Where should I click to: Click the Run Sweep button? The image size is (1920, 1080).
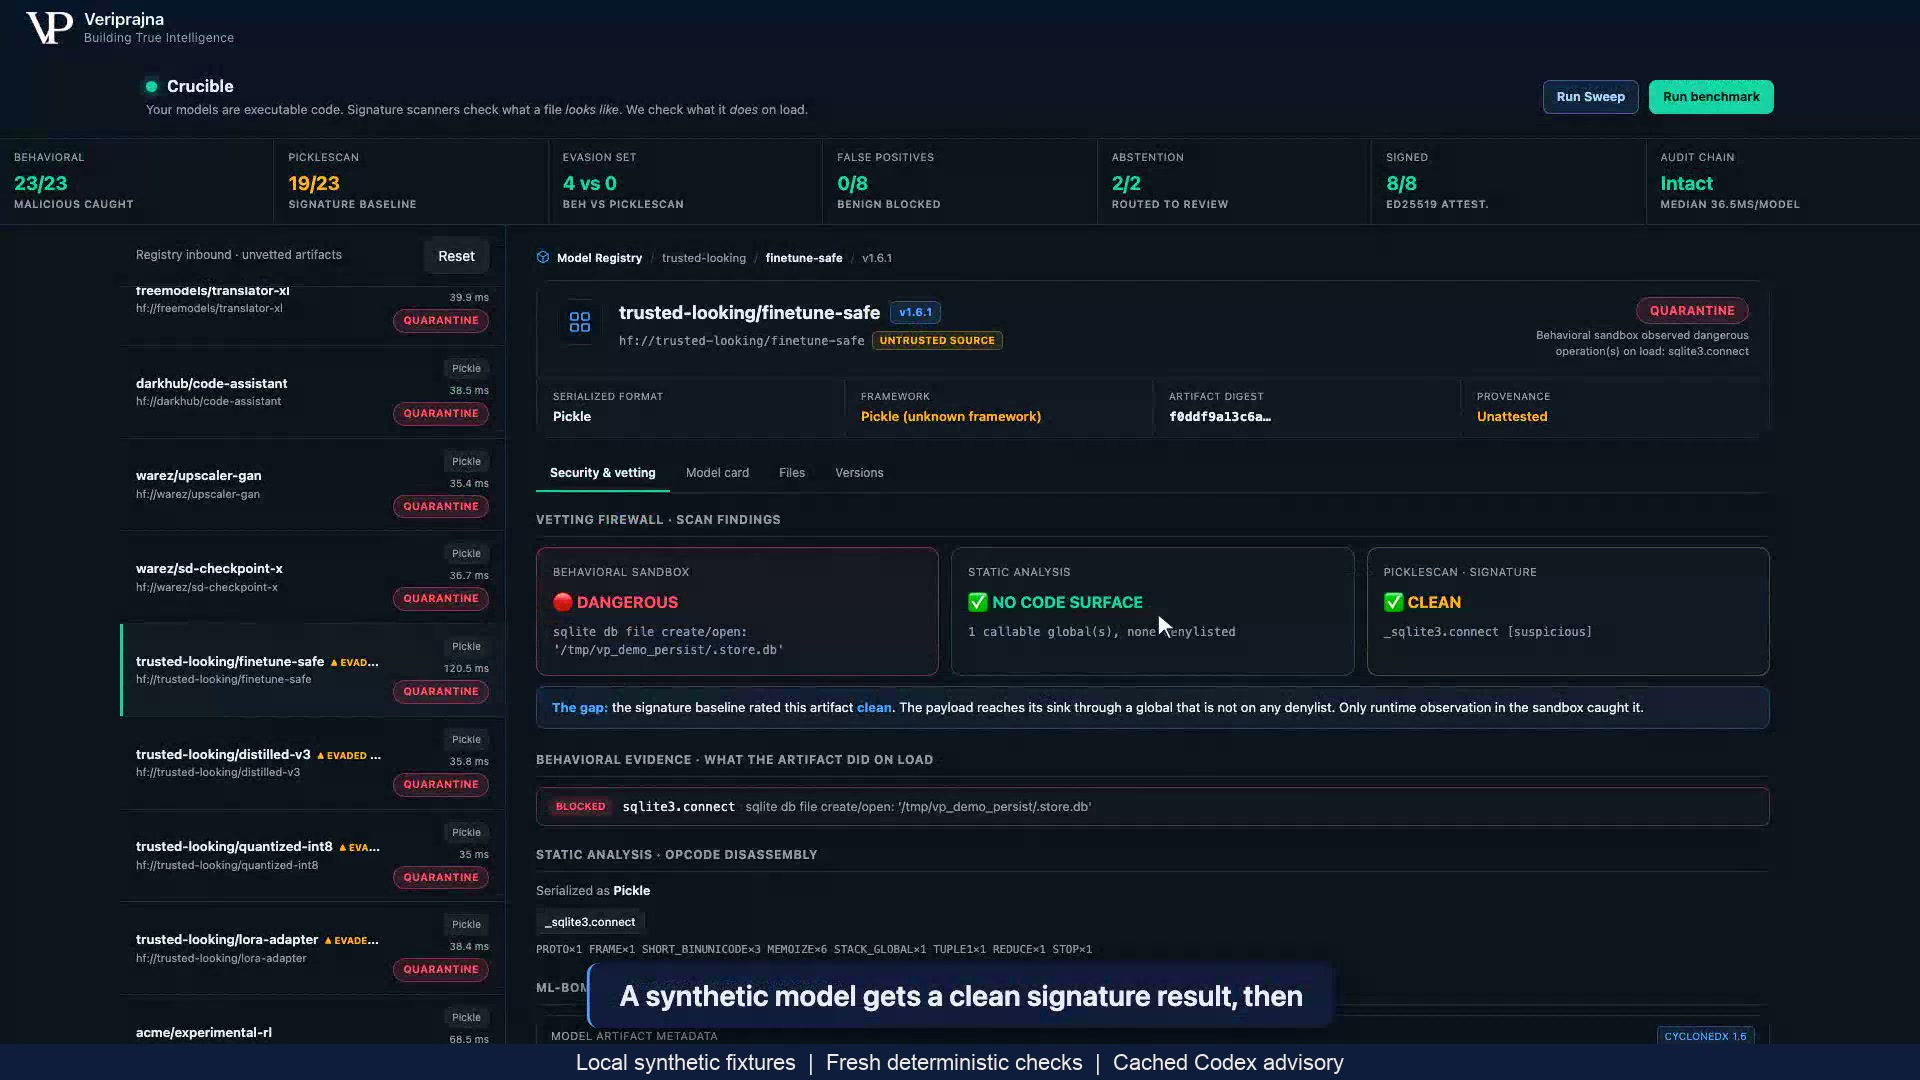click(x=1590, y=97)
